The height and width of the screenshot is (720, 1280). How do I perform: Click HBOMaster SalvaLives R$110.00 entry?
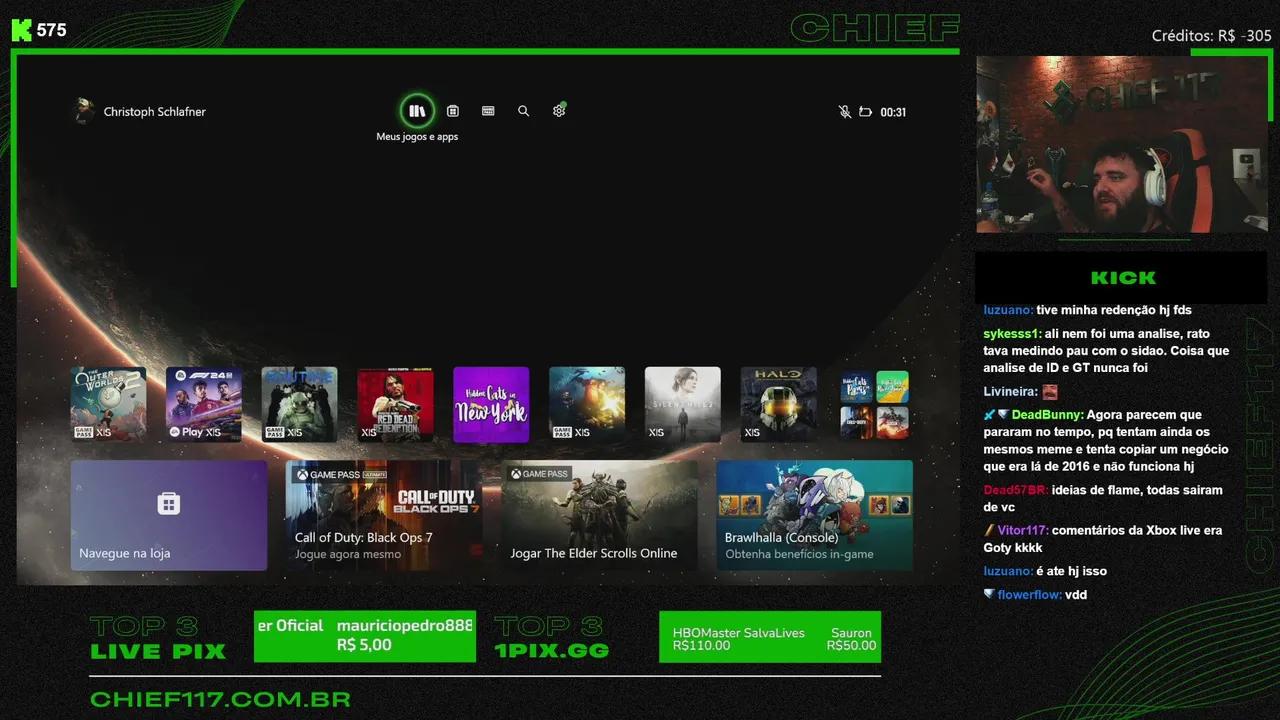[x=739, y=639]
